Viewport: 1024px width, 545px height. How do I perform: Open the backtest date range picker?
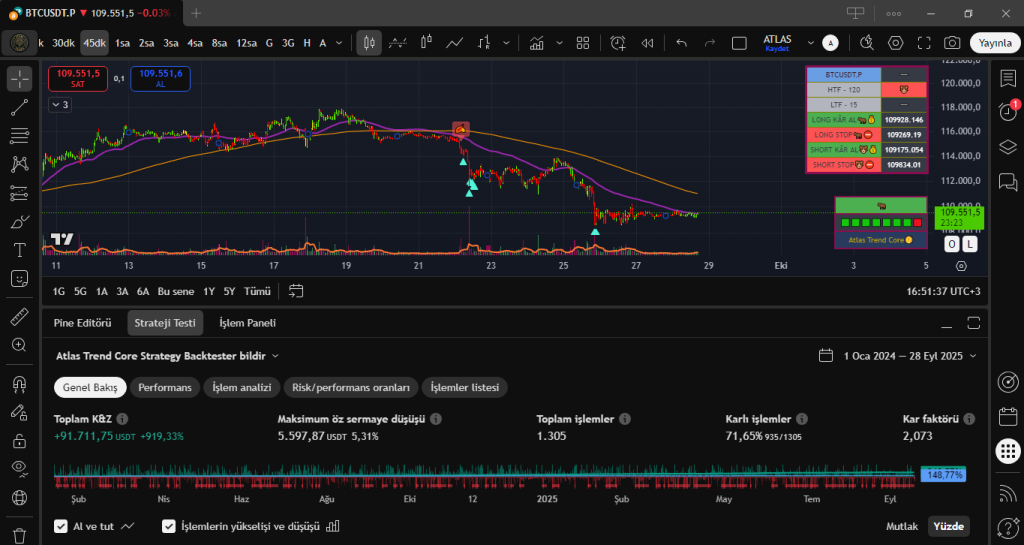coord(897,355)
